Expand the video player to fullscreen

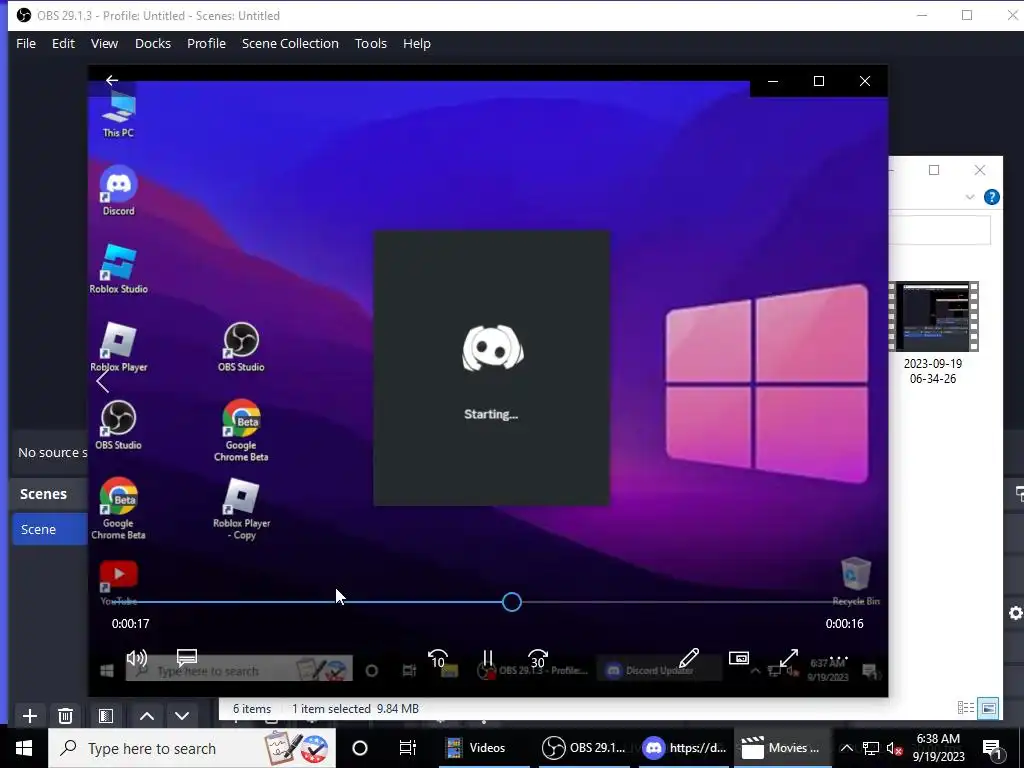[x=788, y=658]
